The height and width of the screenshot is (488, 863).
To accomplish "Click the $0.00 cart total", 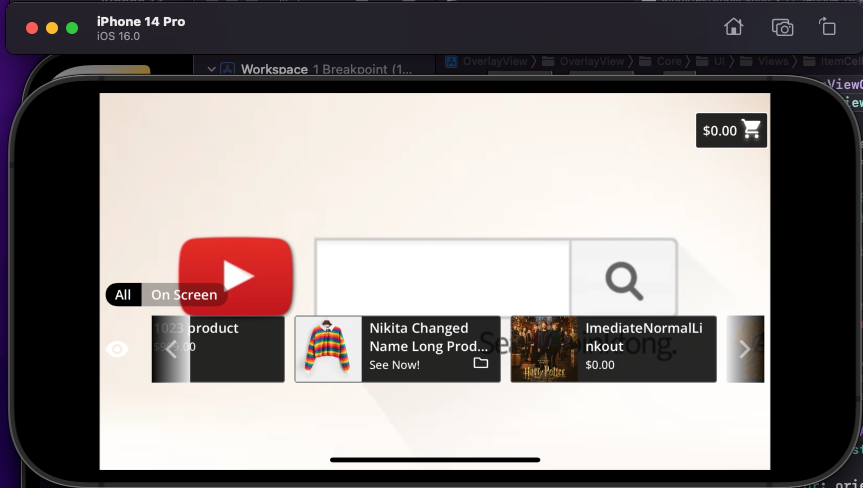I will (x=719, y=131).
